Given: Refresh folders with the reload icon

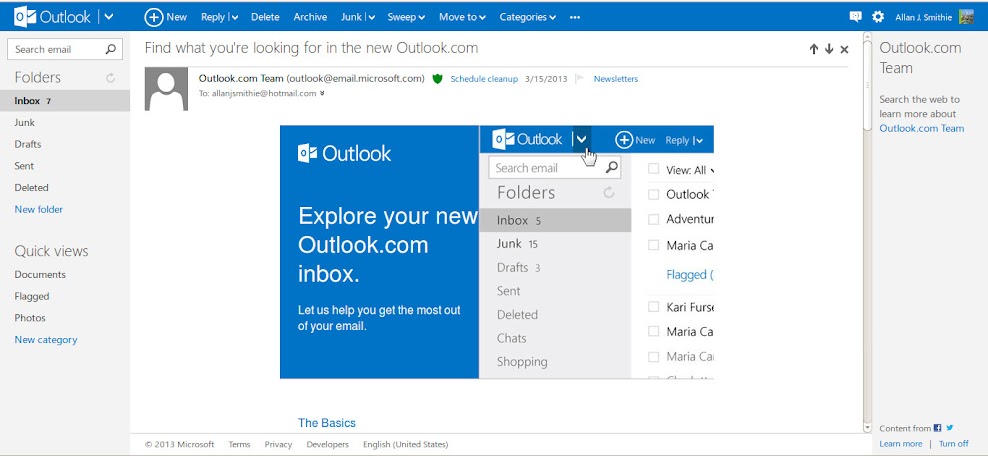Looking at the screenshot, I should (111, 78).
